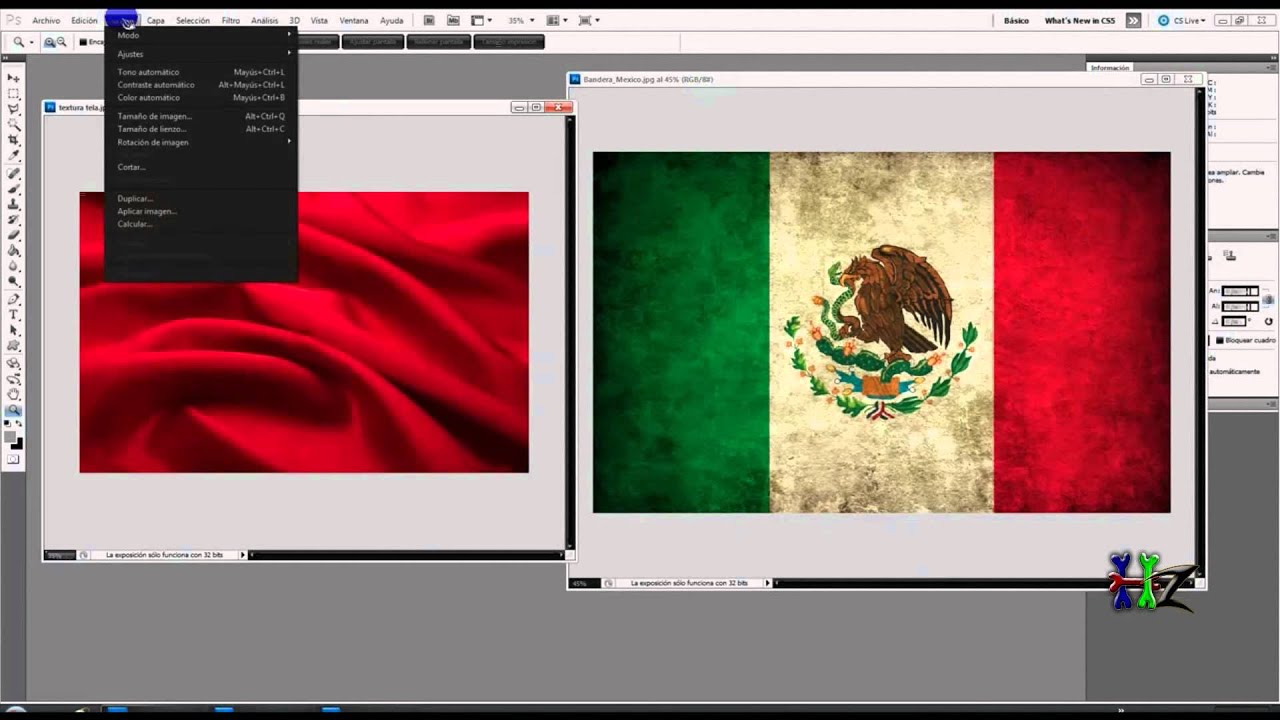Click the textura tela window title bar
The height and width of the screenshot is (720, 1280).
pos(308,107)
